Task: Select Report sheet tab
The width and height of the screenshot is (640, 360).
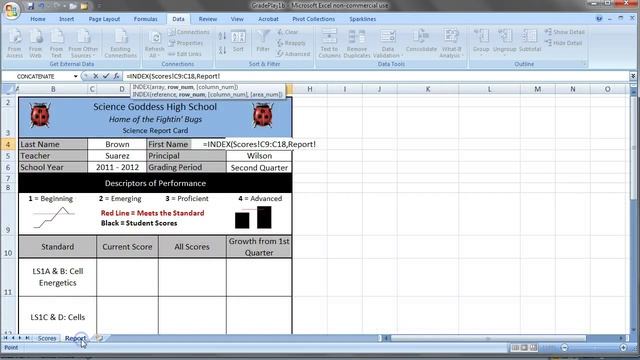Action: coord(76,338)
